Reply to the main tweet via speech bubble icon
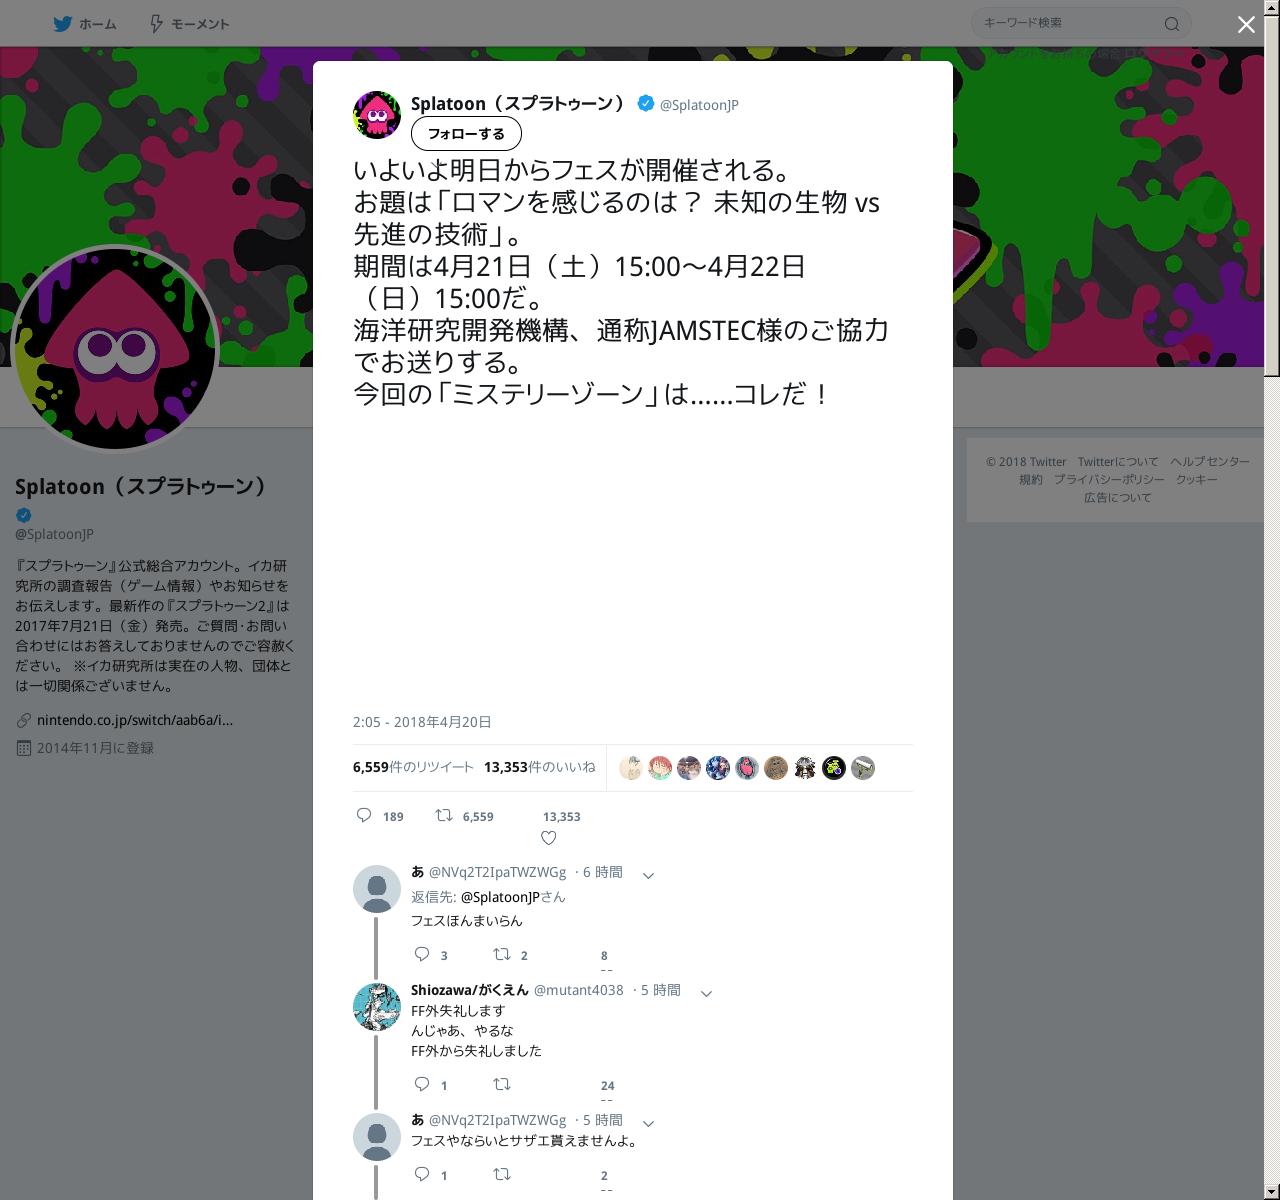Image resolution: width=1280 pixels, height=1200 pixels. click(x=365, y=816)
